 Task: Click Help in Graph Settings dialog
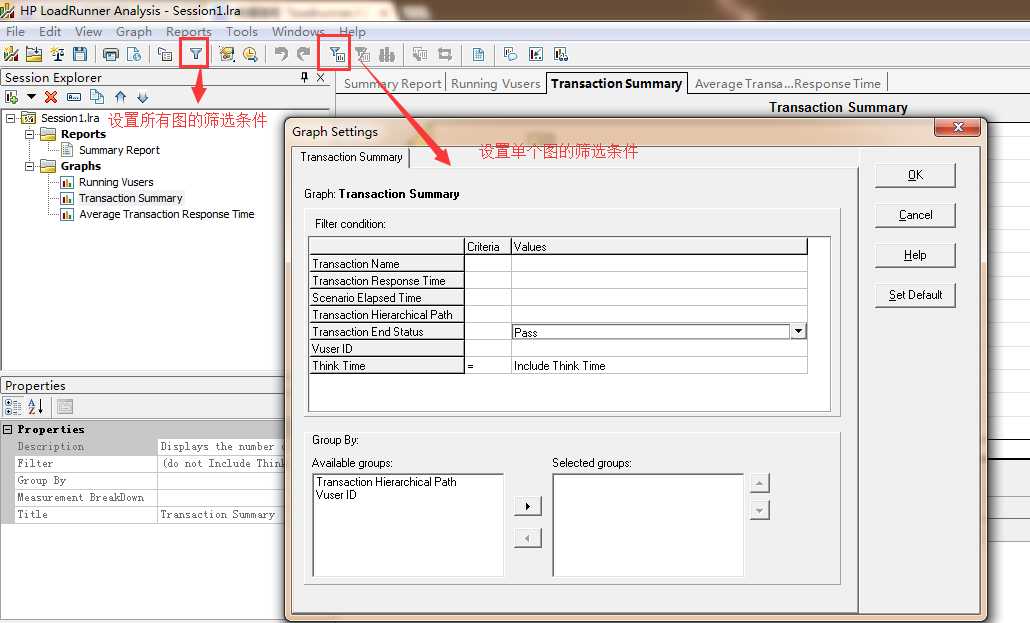click(915, 255)
